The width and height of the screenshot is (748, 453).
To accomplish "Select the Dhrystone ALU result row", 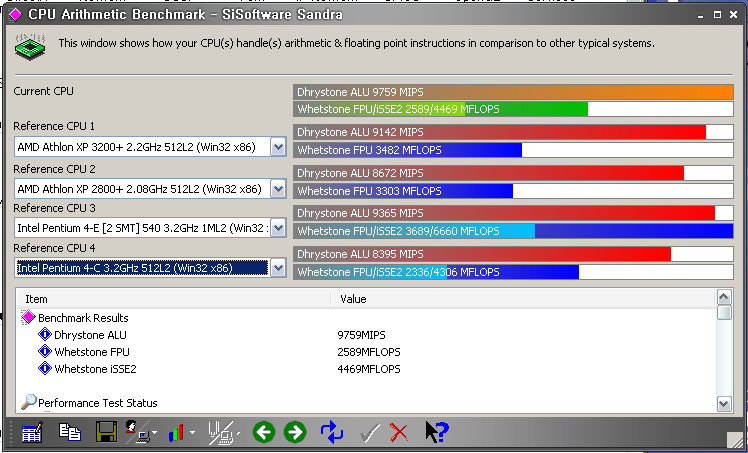I will click(366, 335).
